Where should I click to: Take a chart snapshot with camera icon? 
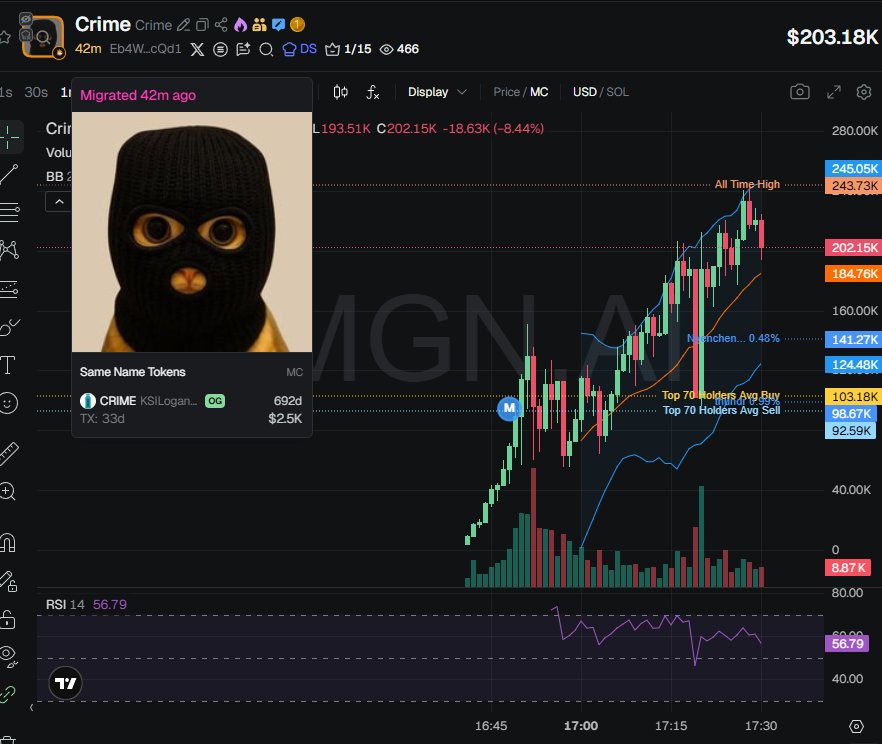click(x=800, y=92)
